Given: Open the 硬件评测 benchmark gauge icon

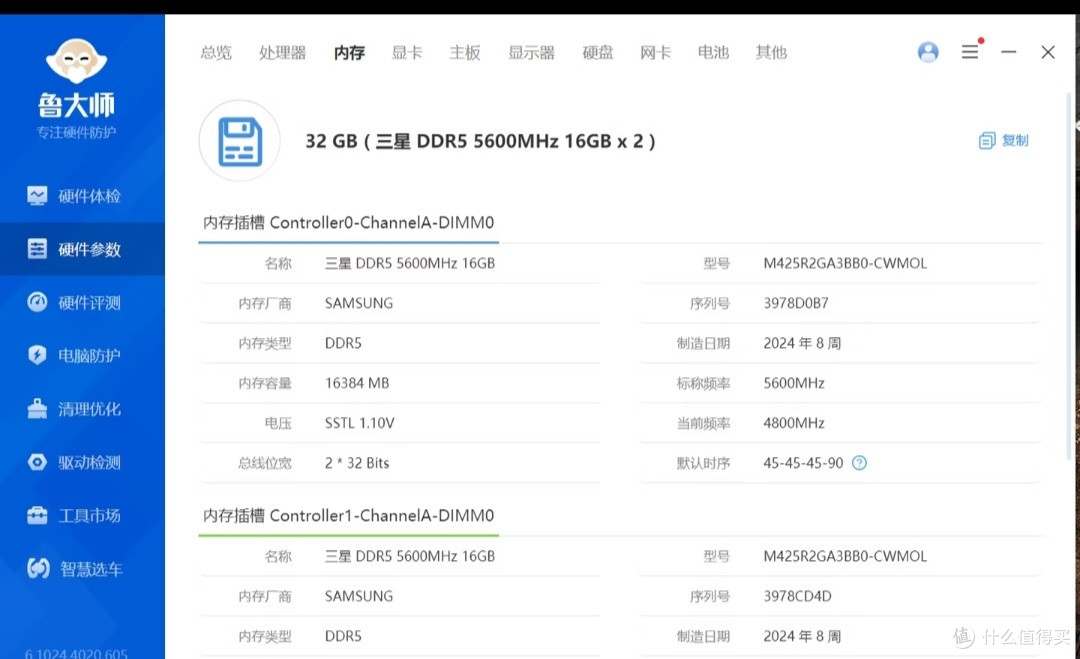Looking at the screenshot, I should (x=37, y=302).
